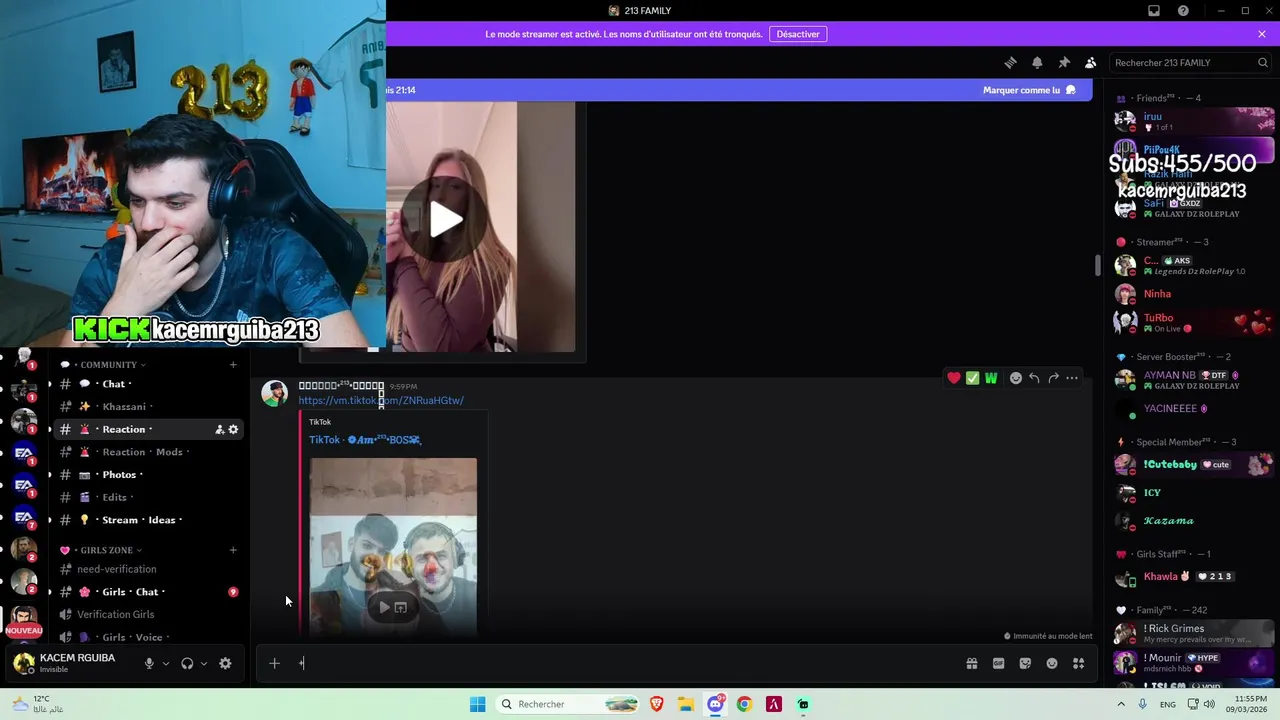React with the green checkmark emoji
Image resolution: width=1280 pixels, height=720 pixels.
tap(972, 378)
